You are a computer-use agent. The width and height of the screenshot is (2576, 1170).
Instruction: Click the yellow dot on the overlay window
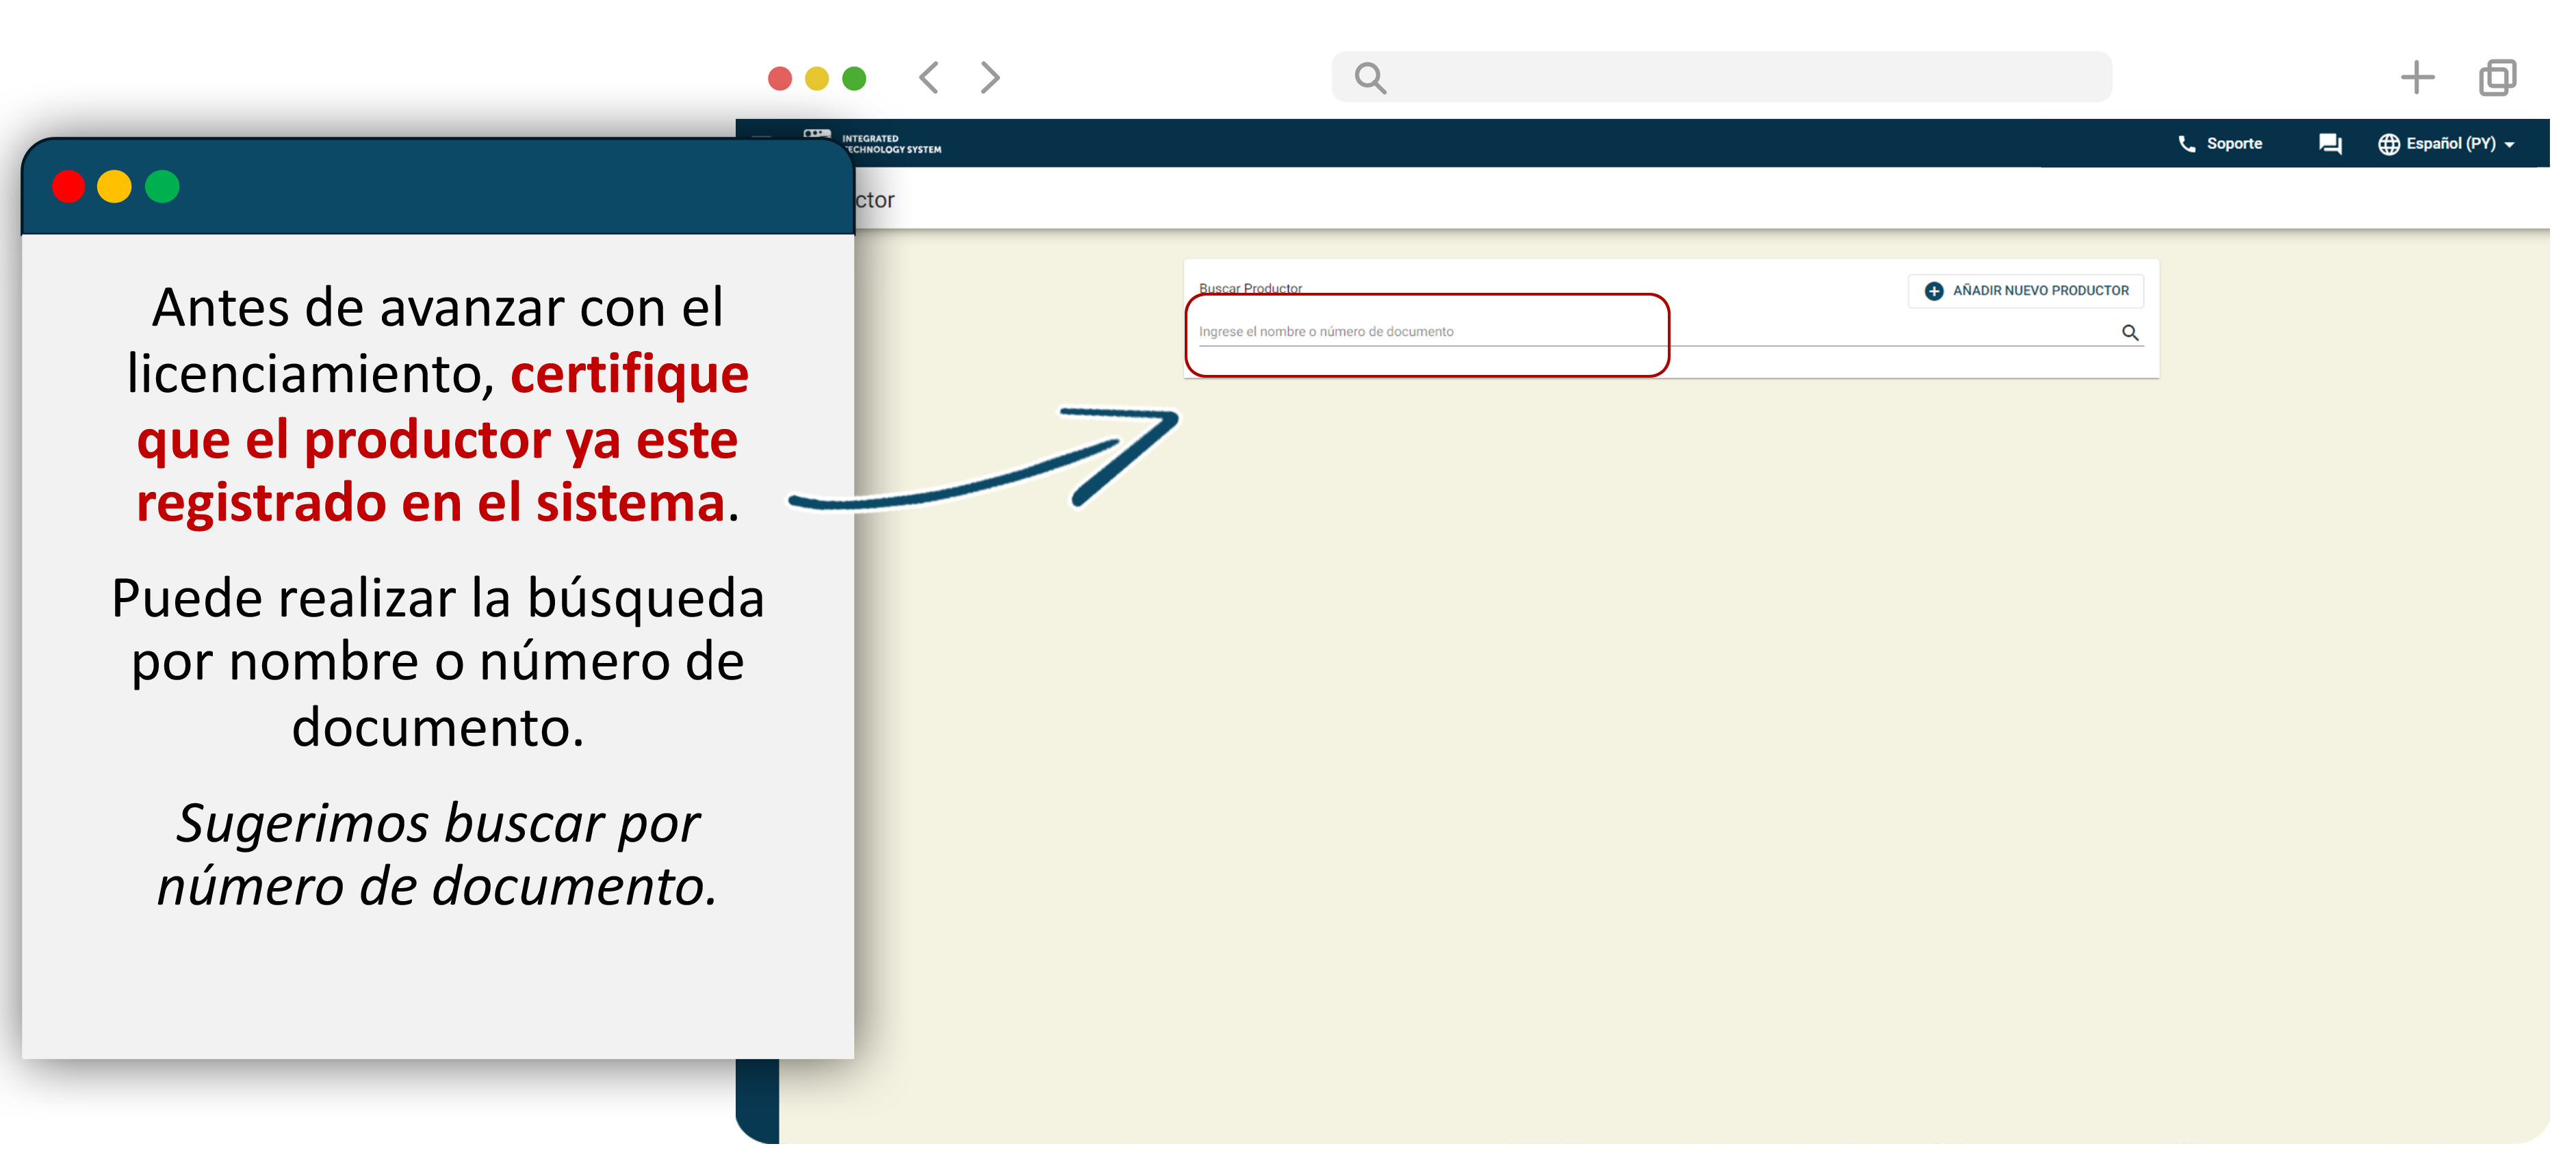click(x=115, y=188)
